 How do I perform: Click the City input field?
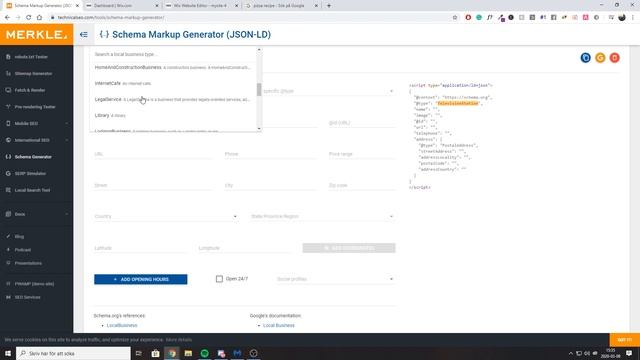[x=270, y=185]
